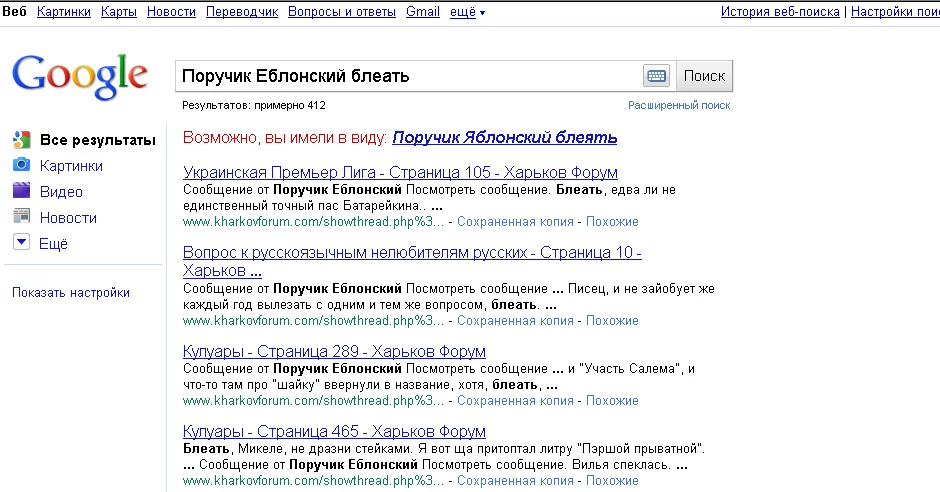Select "Новости" sidebar text filter
The image size is (940, 492).
(68, 218)
